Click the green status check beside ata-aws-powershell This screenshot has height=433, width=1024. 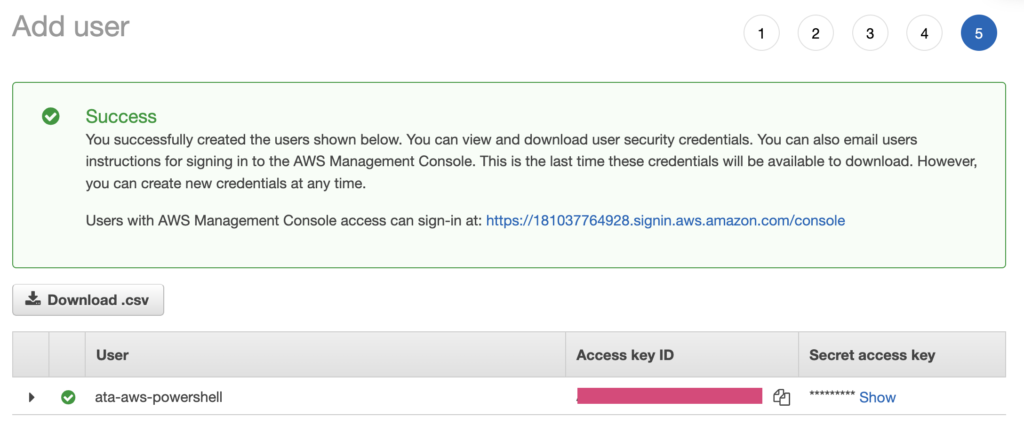click(x=68, y=397)
